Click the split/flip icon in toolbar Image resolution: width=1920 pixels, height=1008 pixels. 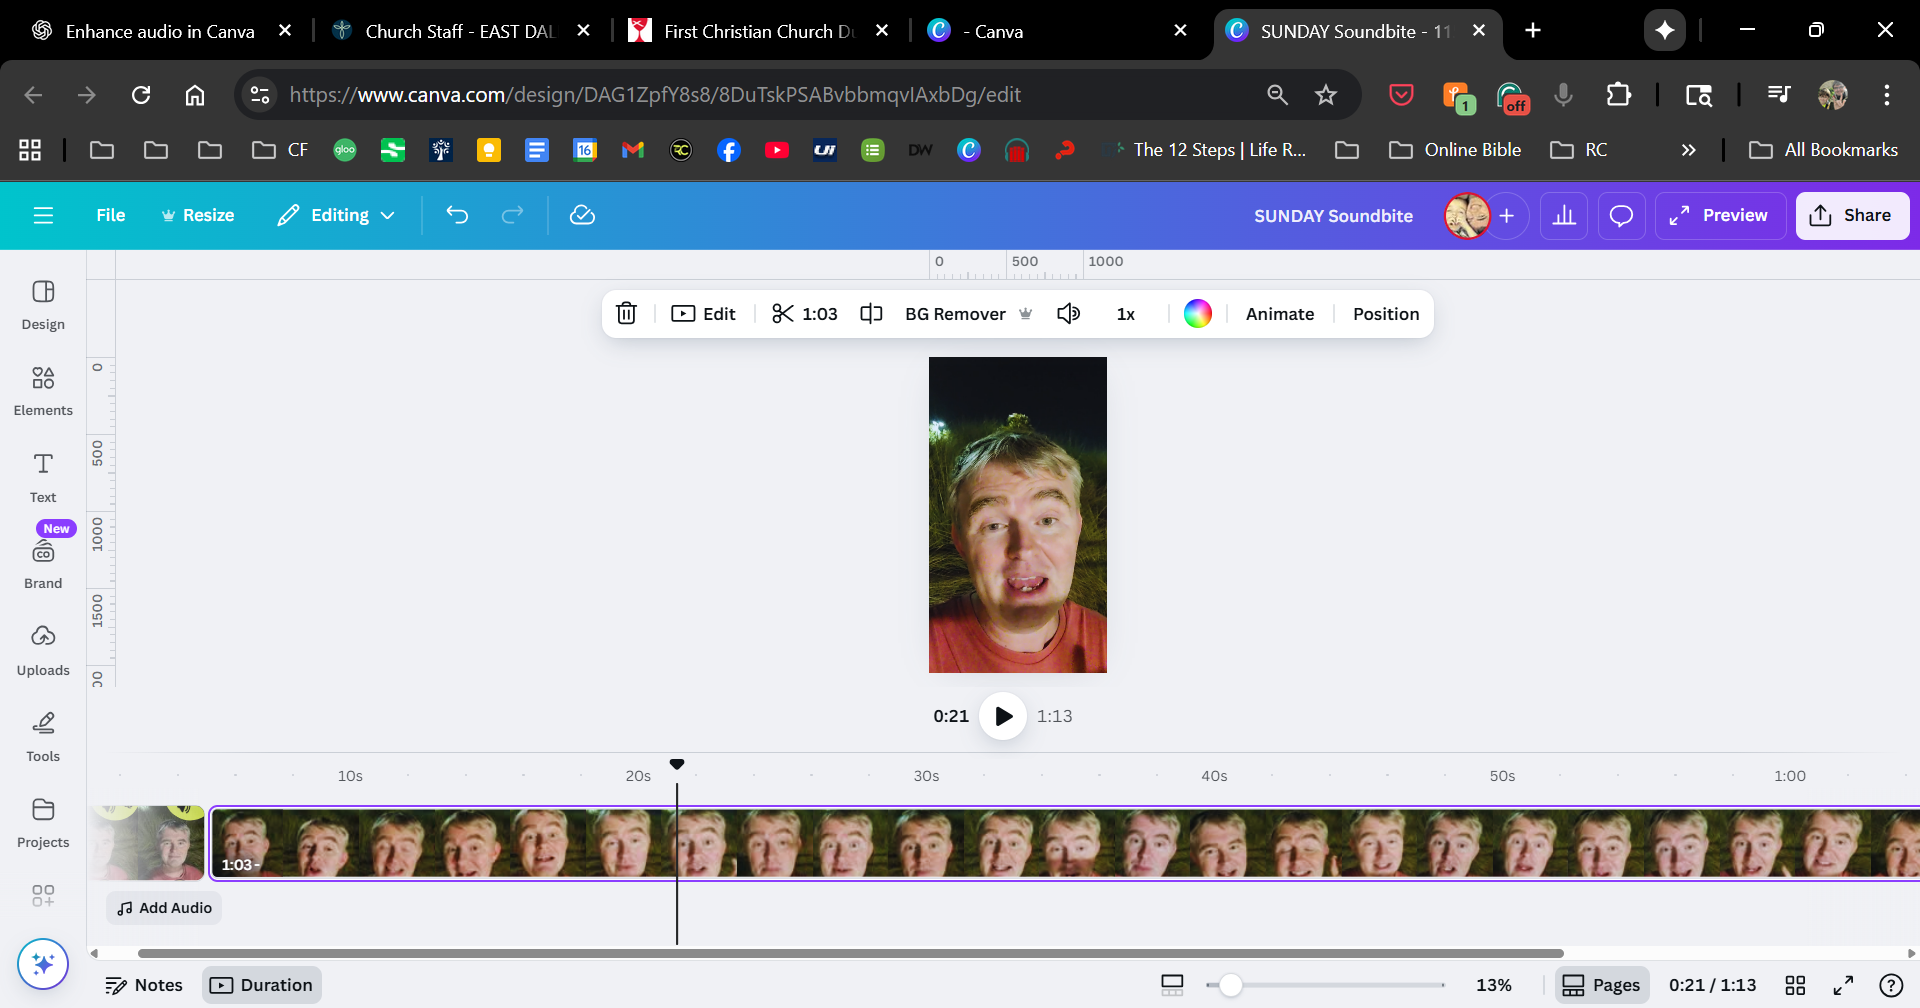[x=871, y=314]
